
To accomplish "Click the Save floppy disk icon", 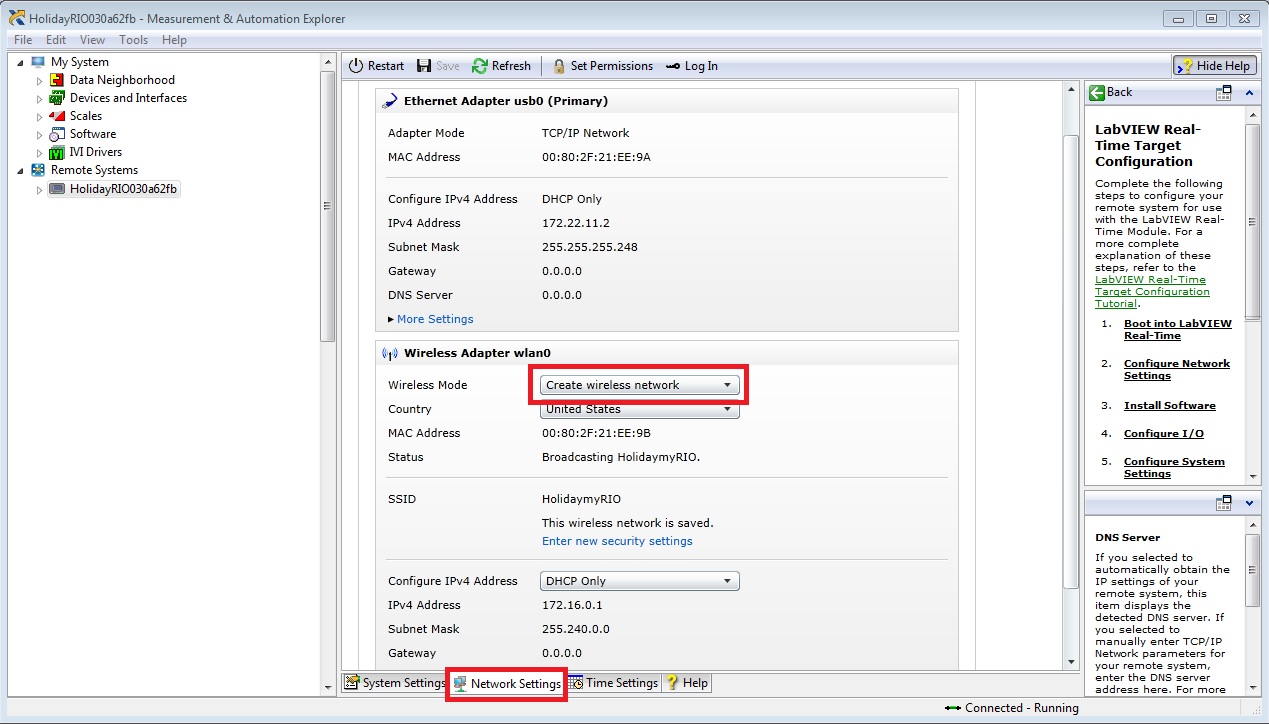I will [x=424, y=66].
